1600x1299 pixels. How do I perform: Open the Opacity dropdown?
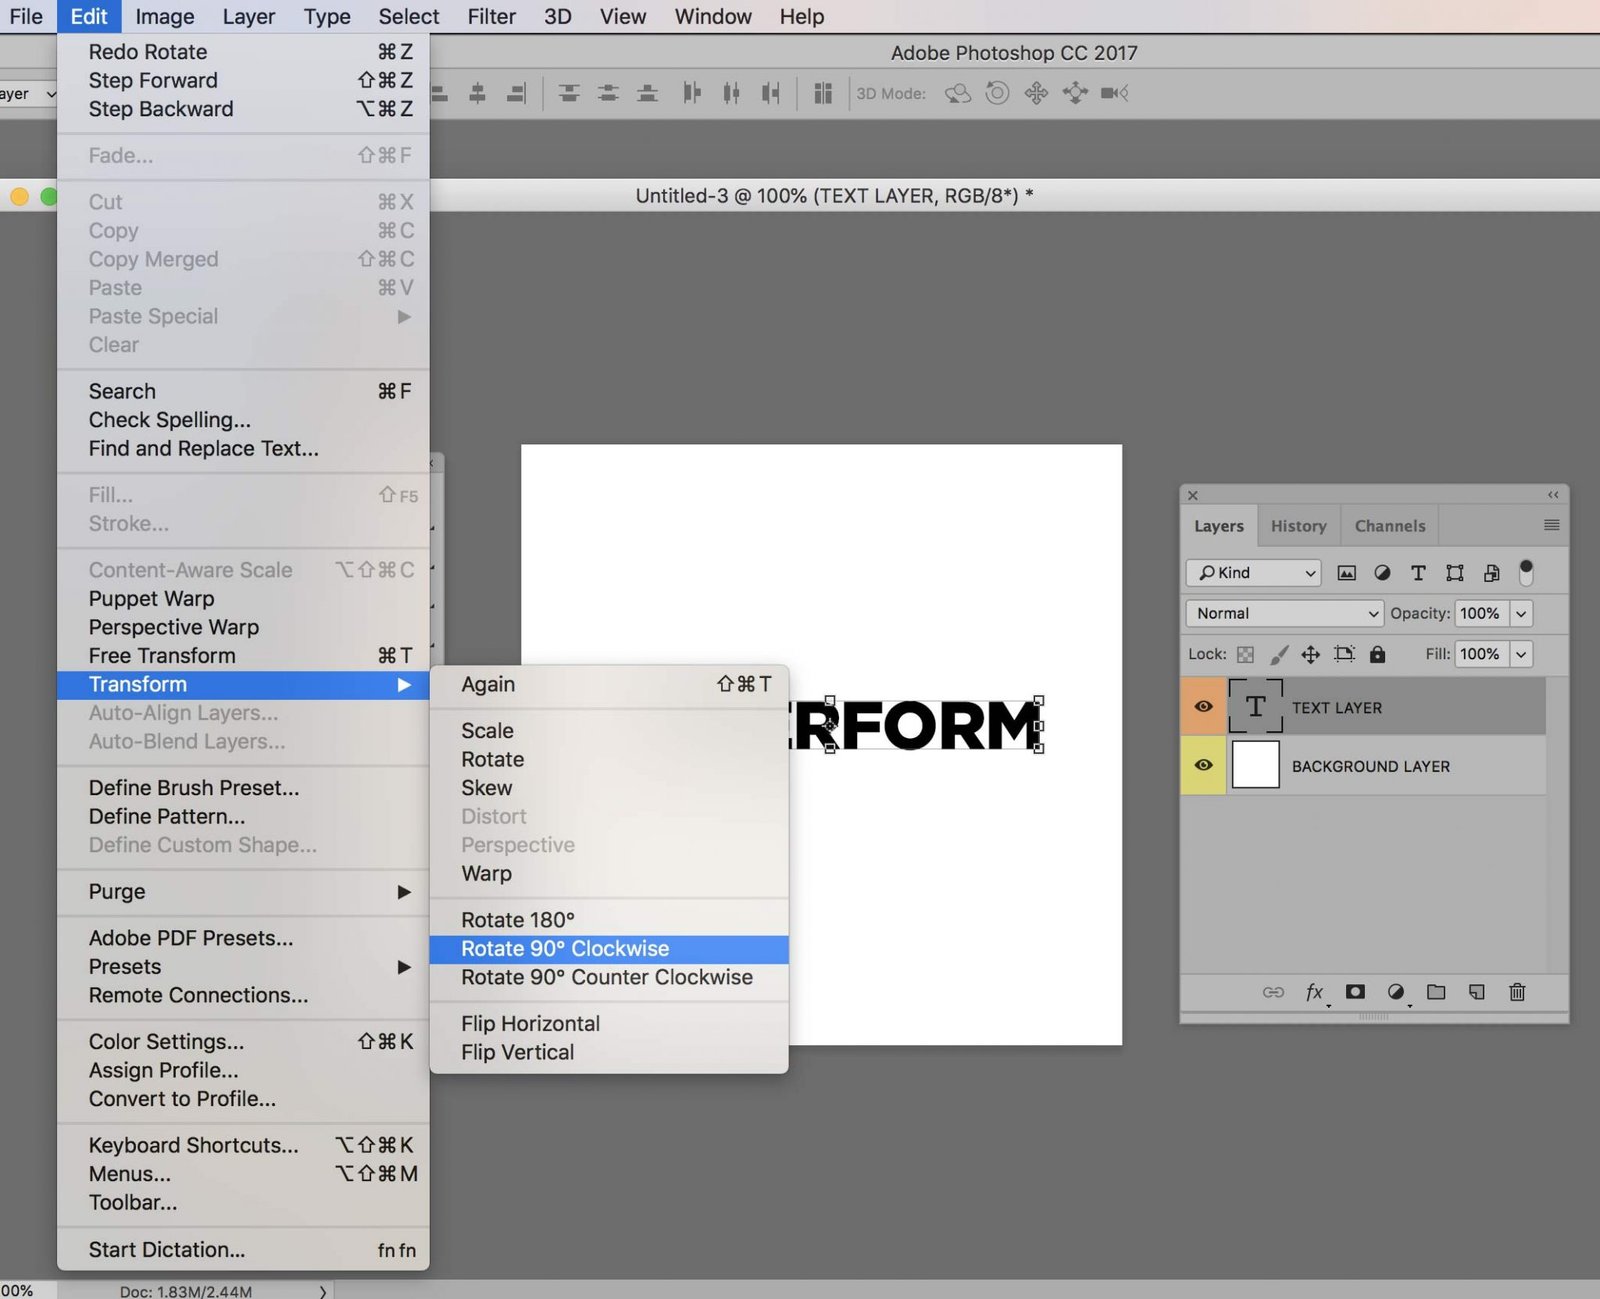point(1521,613)
